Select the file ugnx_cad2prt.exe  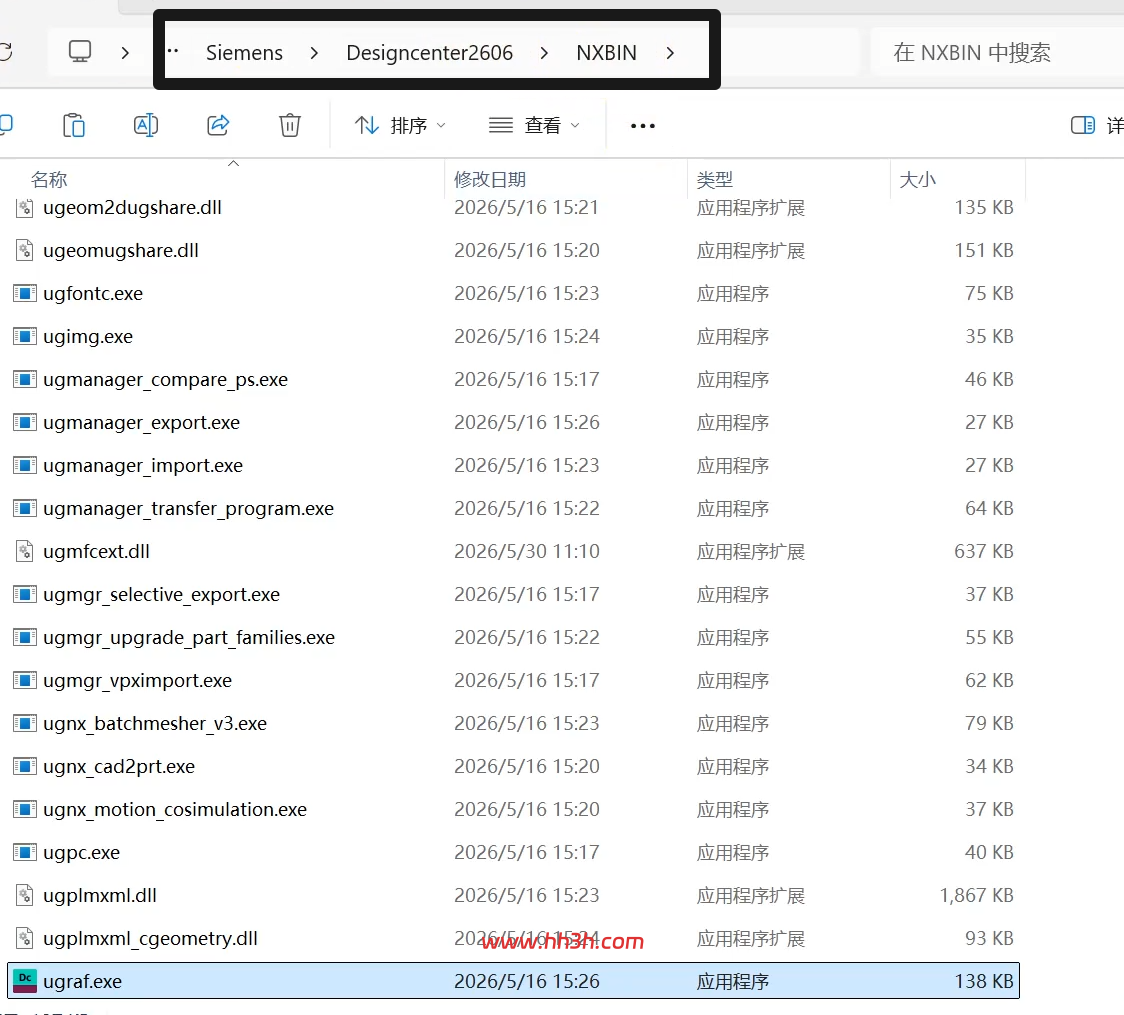coord(513,766)
